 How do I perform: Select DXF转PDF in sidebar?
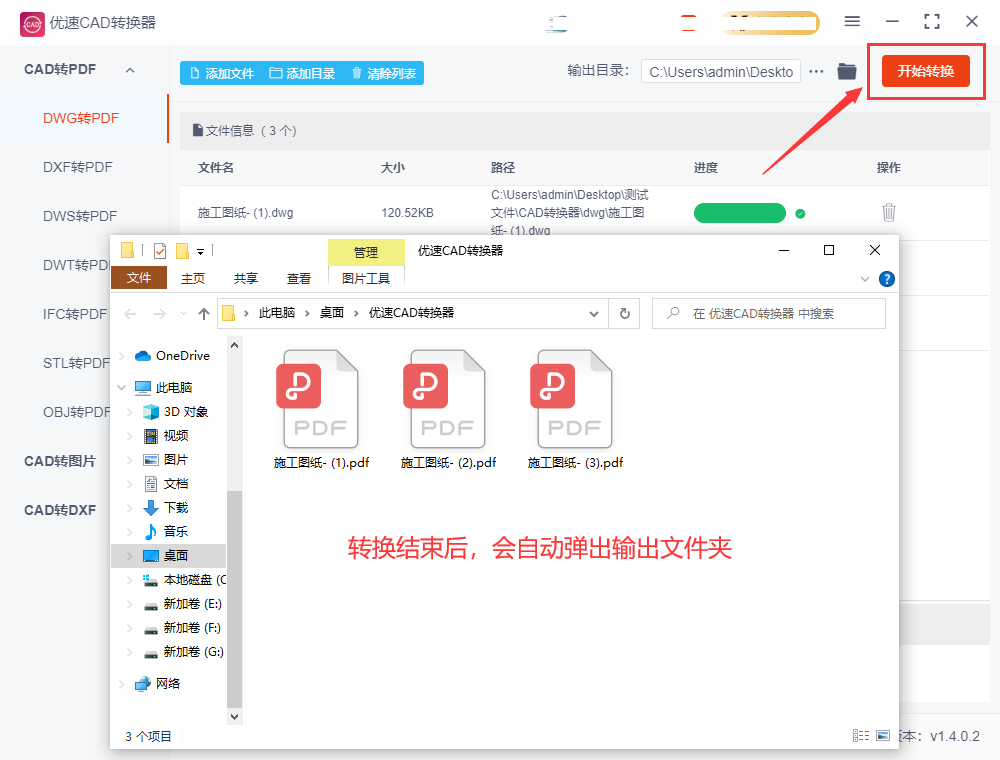78,167
